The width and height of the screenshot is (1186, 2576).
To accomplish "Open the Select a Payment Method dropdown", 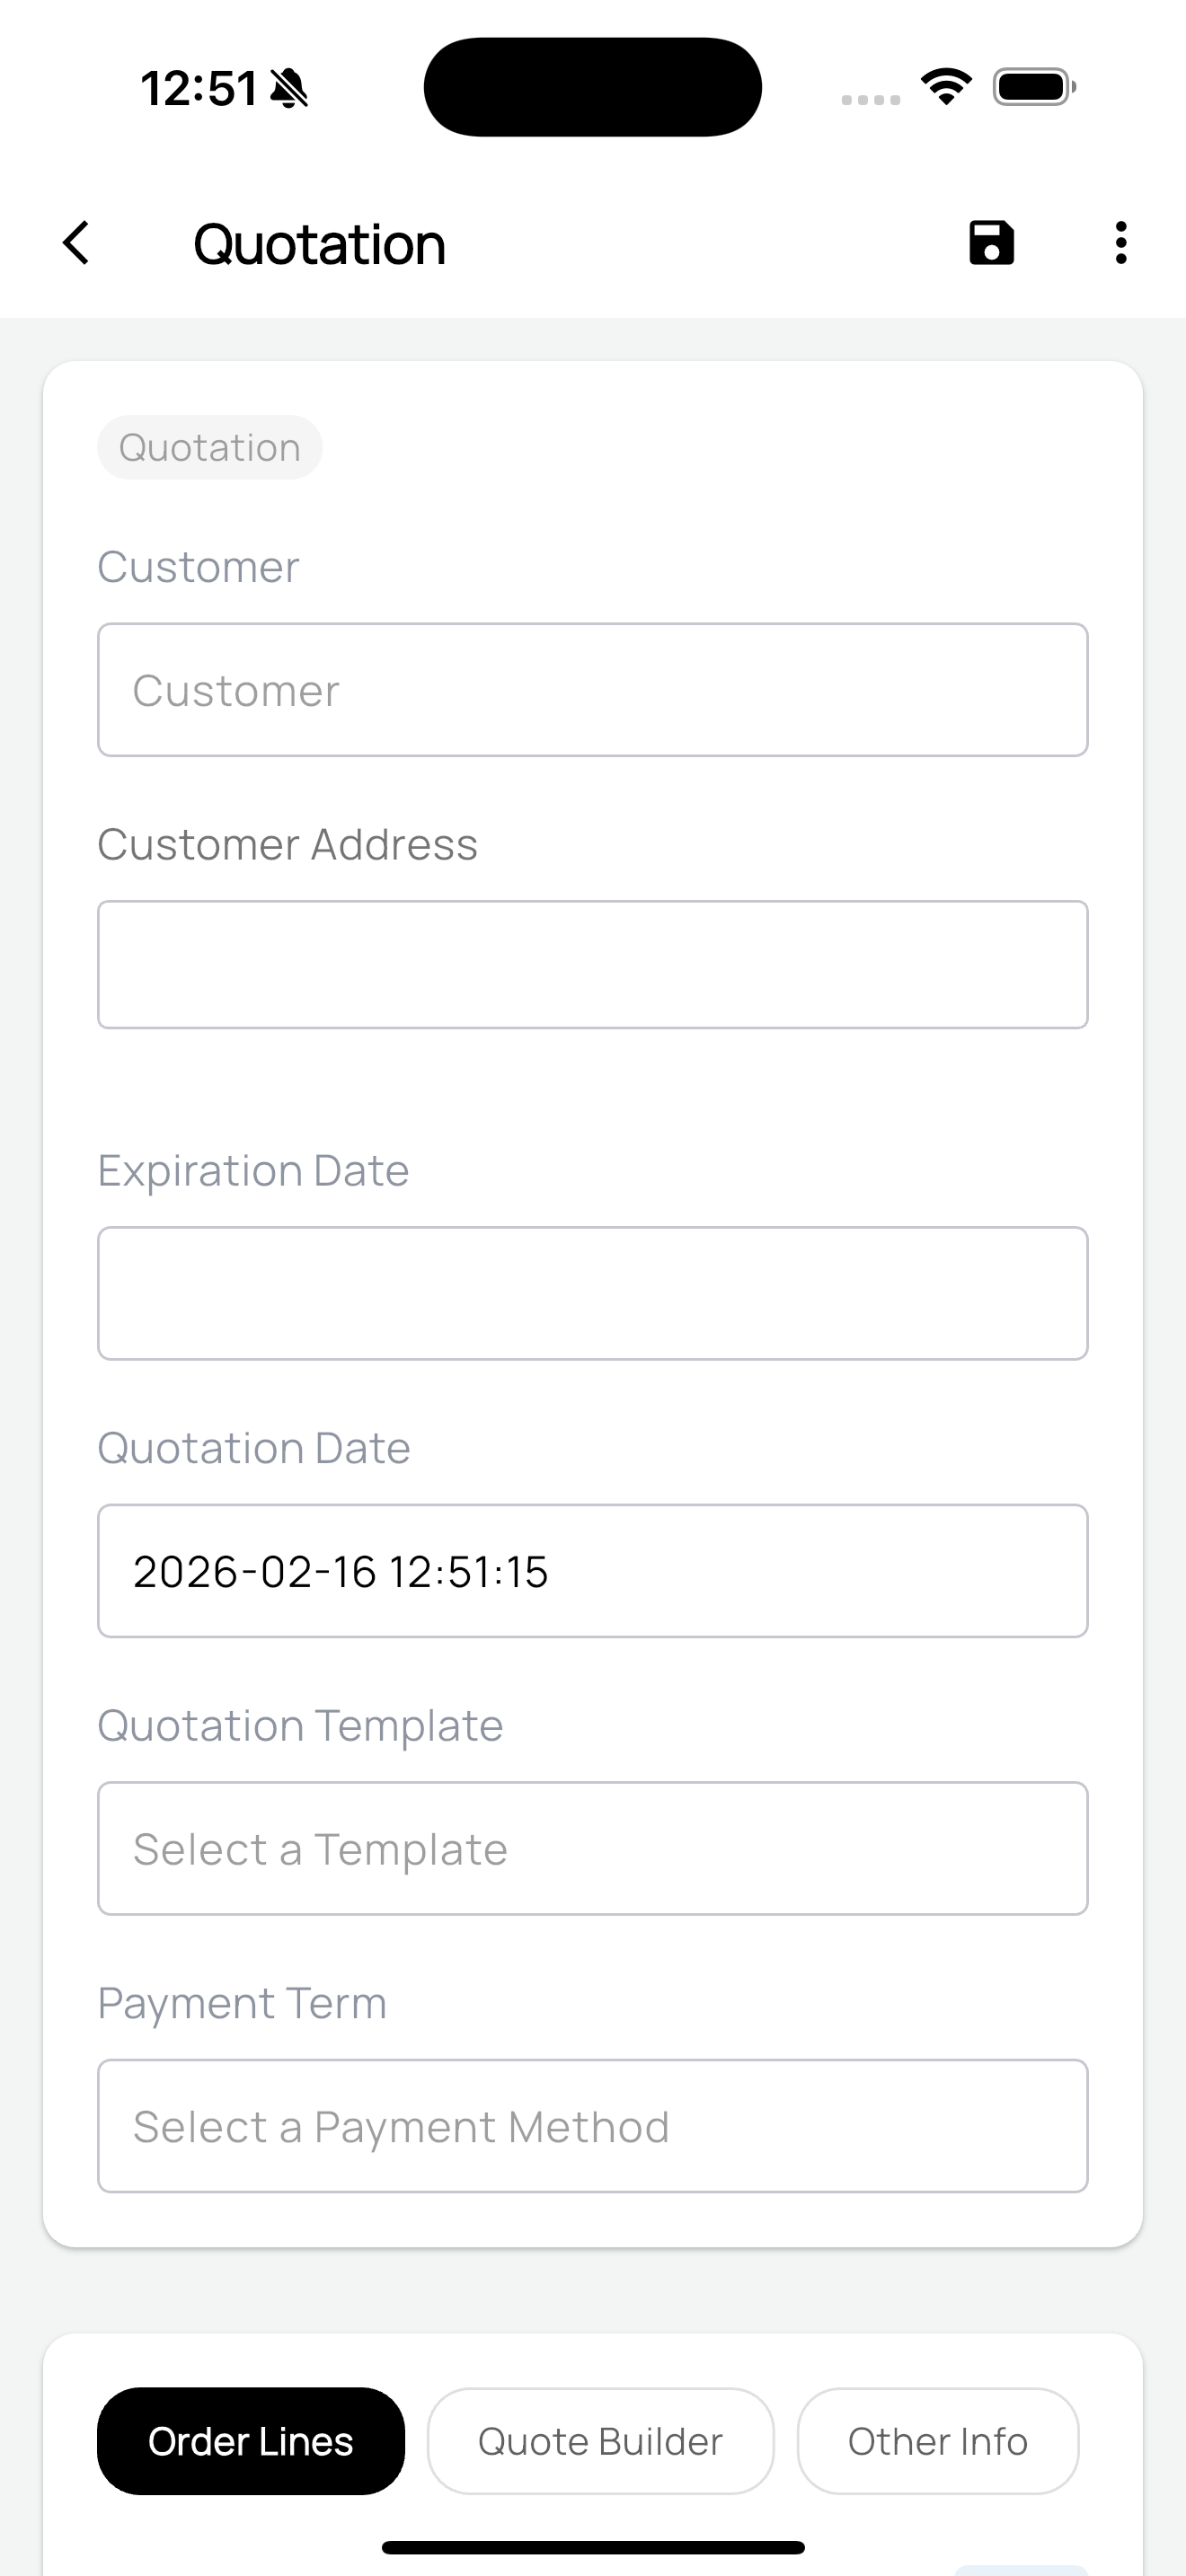I will point(593,2126).
